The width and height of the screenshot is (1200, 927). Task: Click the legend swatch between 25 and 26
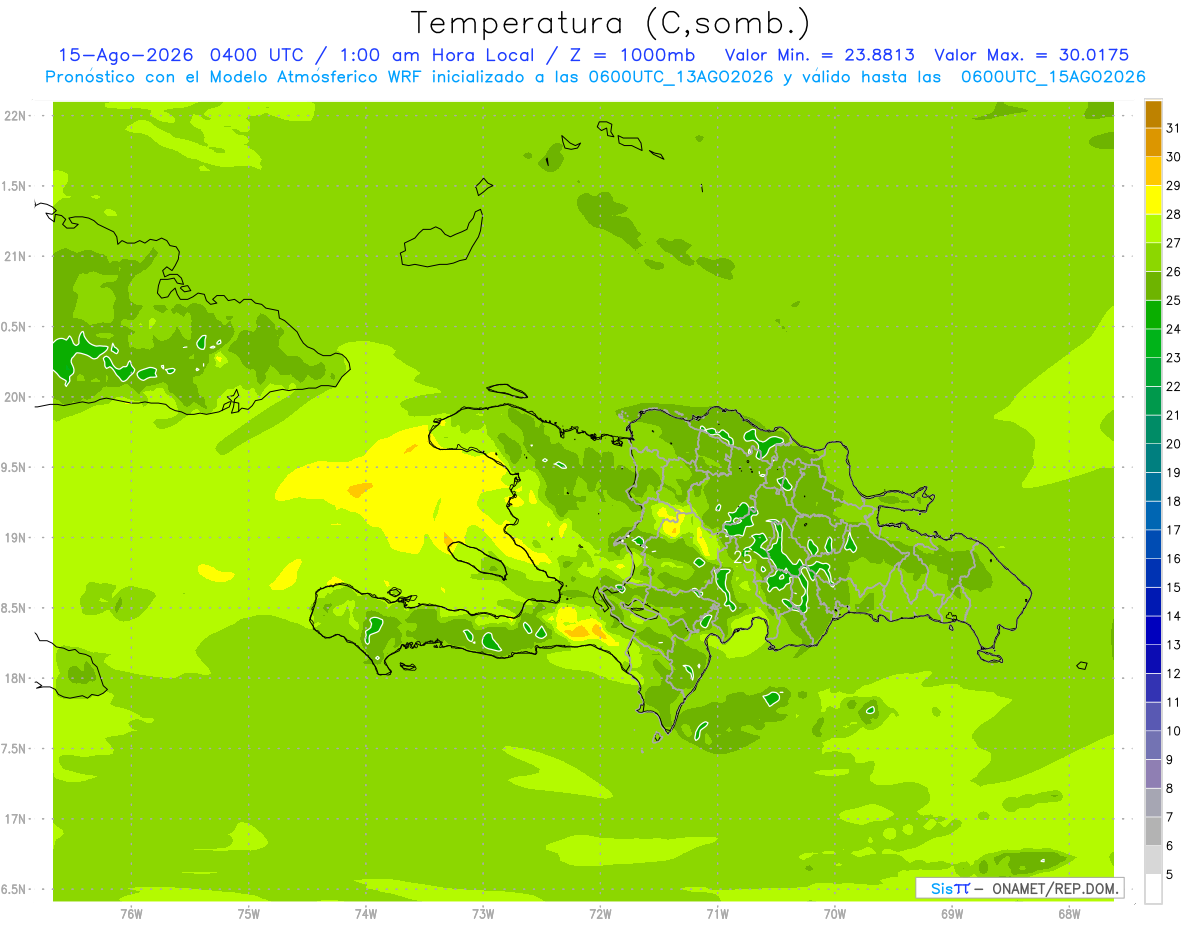(1153, 286)
